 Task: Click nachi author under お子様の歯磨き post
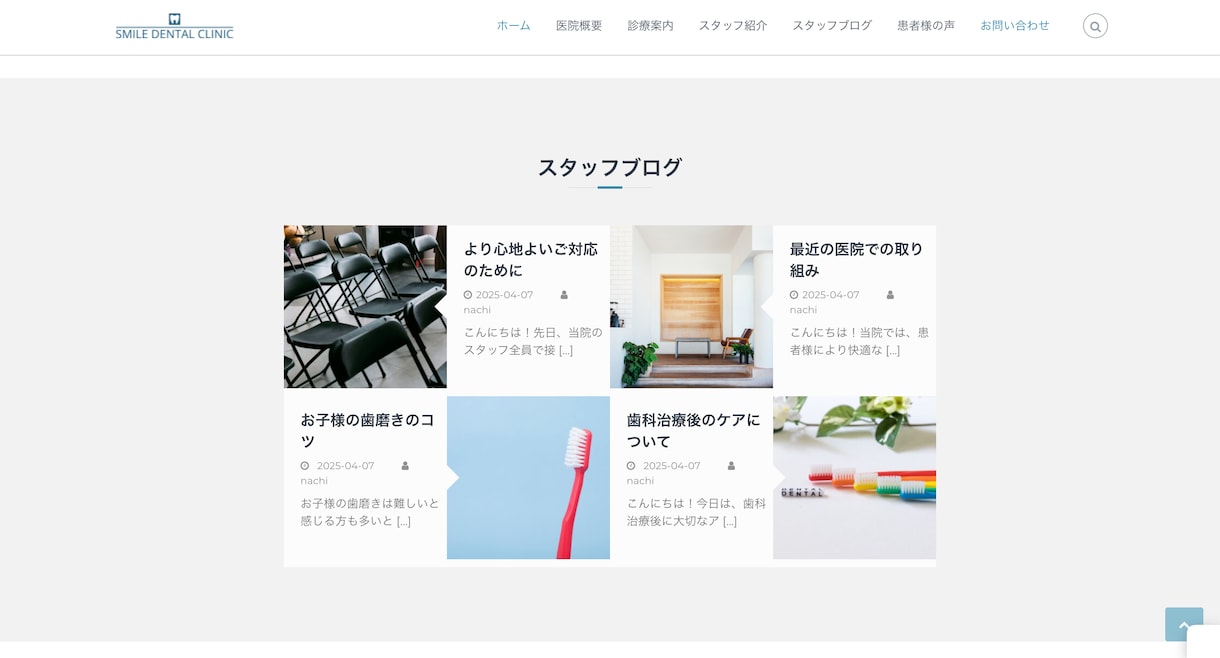pyautogui.click(x=314, y=481)
